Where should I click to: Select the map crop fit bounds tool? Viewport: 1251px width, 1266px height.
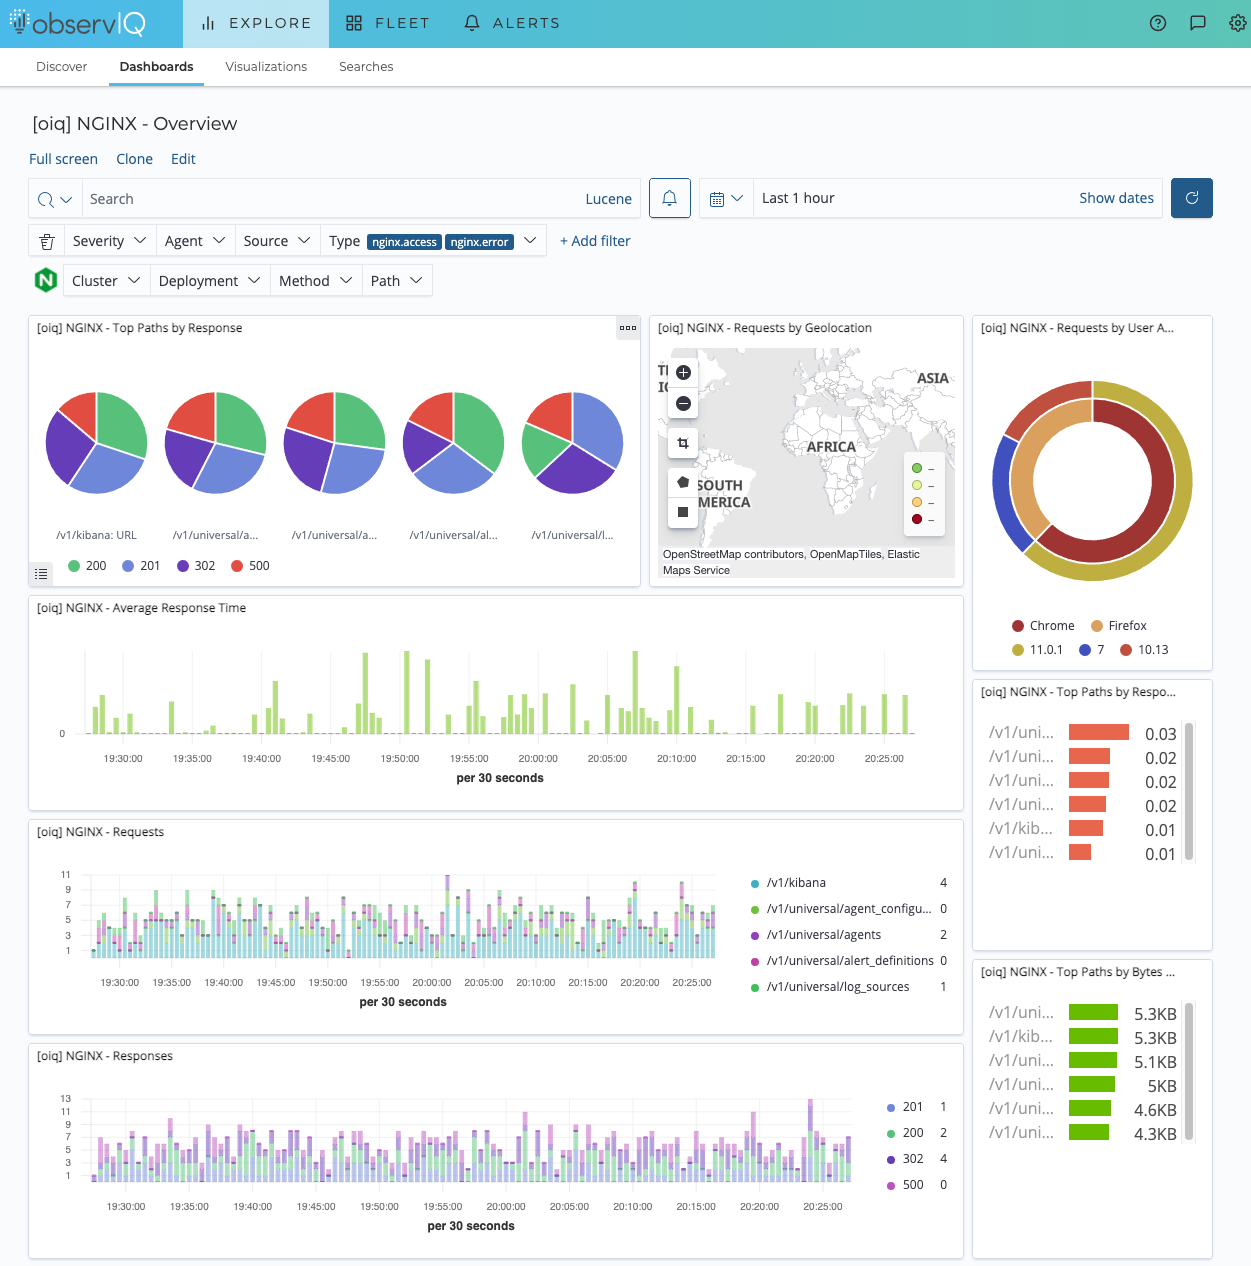tap(683, 443)
